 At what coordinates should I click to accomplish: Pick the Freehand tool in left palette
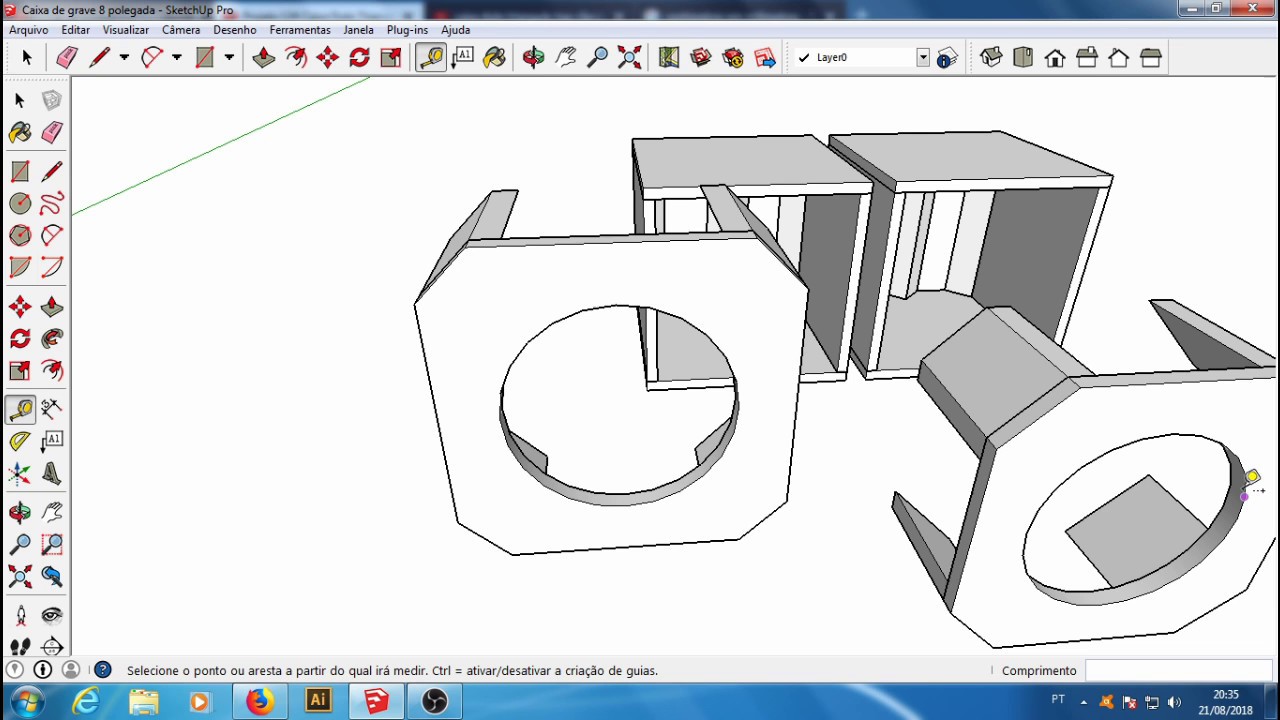click(x=52, y=204)
